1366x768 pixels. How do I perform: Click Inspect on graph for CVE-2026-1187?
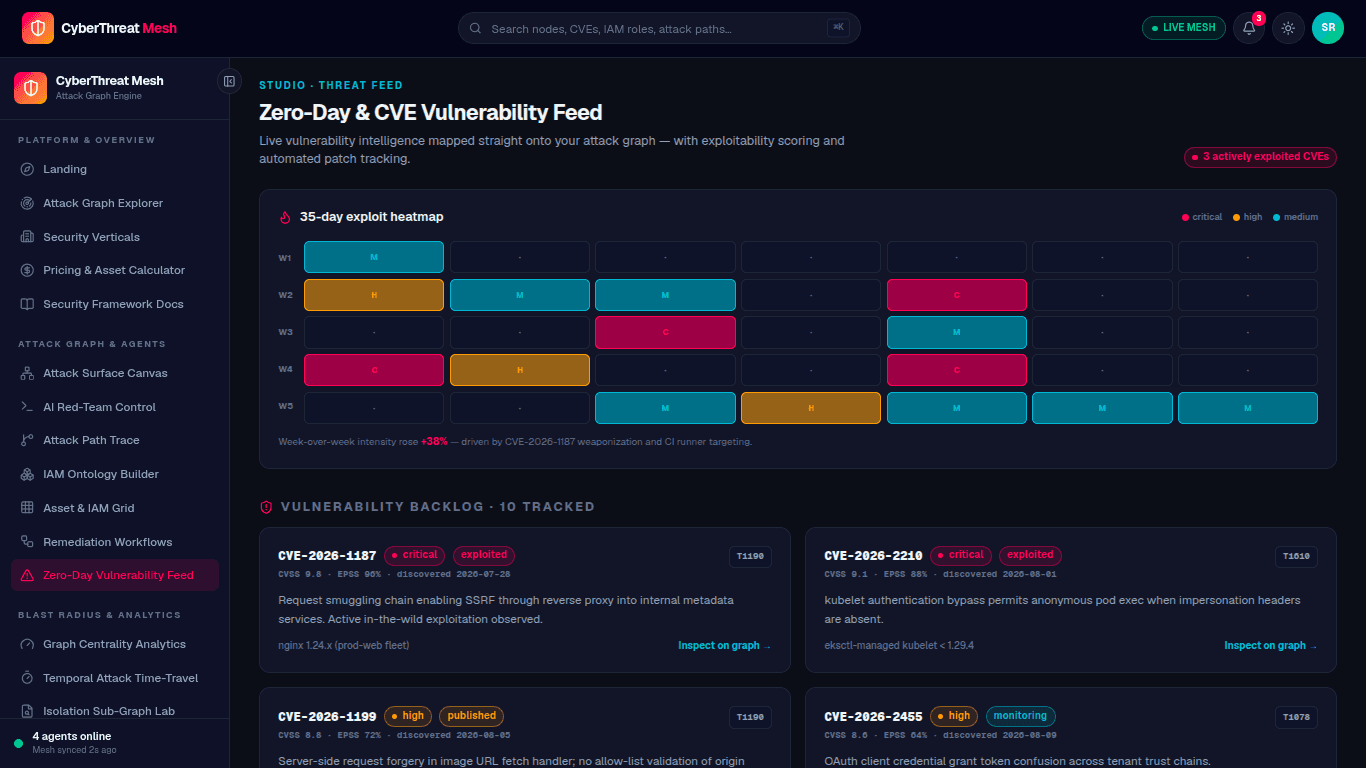(x=725, y=646)
